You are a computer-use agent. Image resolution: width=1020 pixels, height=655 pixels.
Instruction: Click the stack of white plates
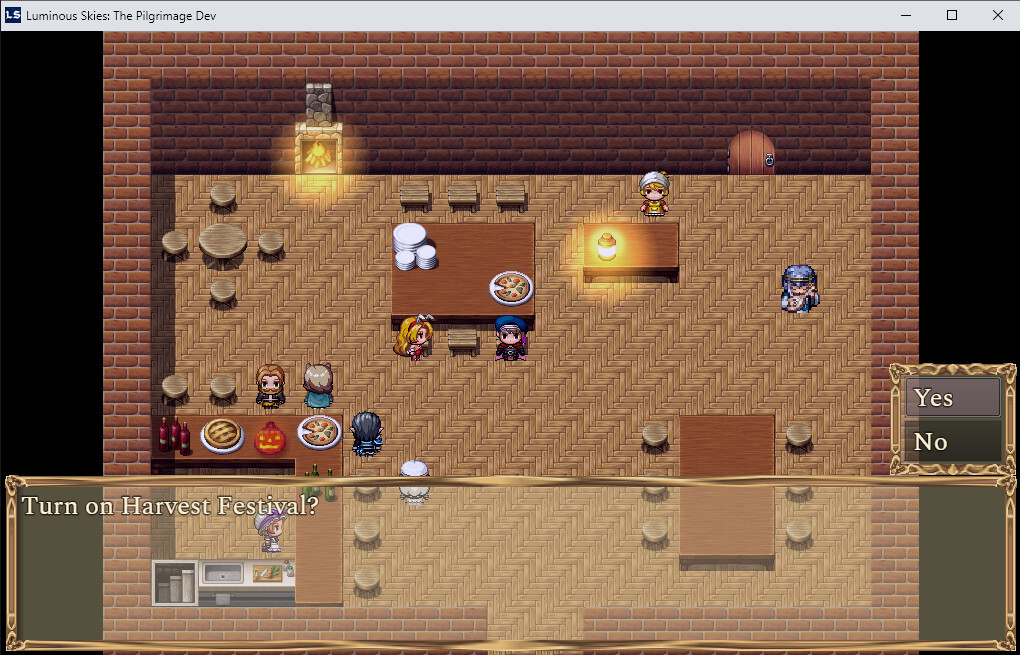coord(414,247)
